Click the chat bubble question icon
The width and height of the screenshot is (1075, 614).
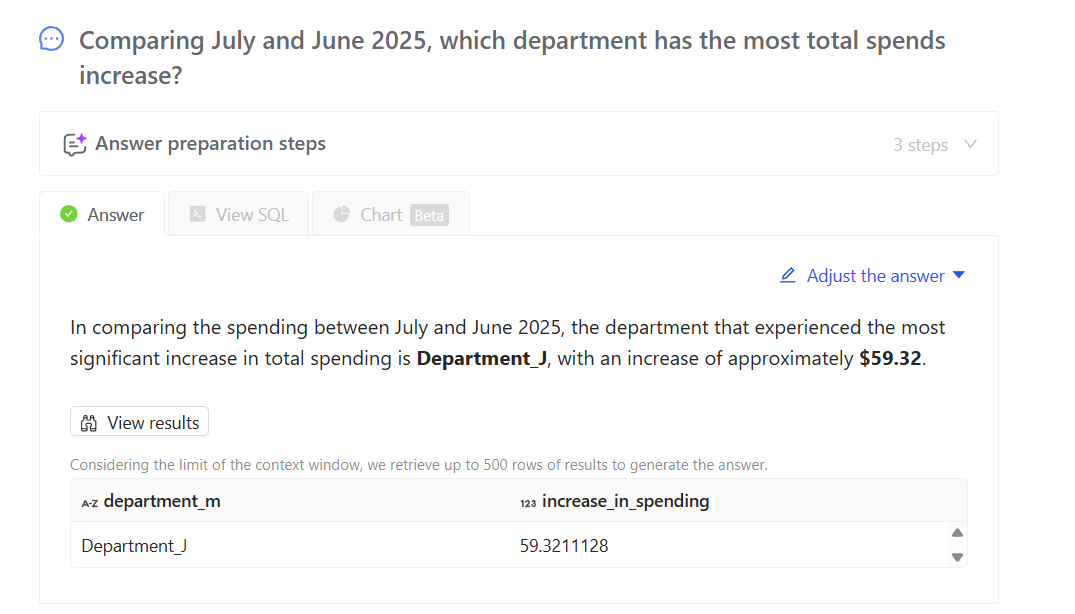51,39
